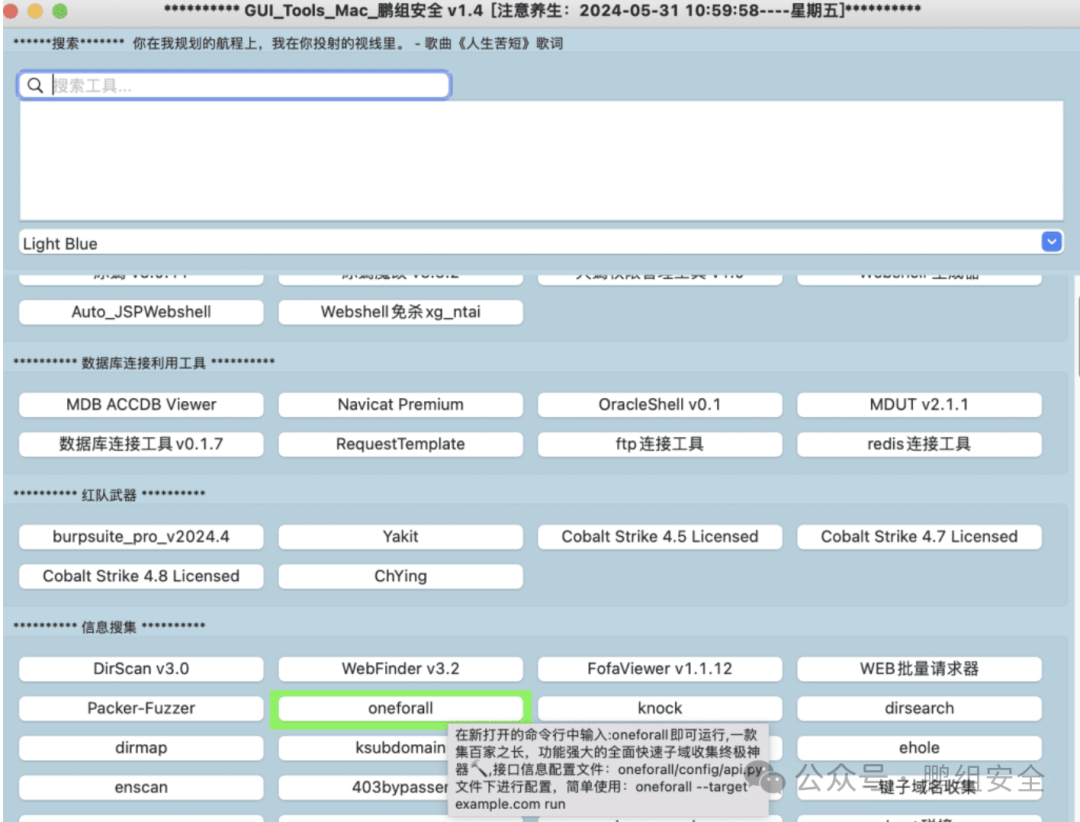
Task: Launch MDUT v2.1.1
Action: [919, 404]
